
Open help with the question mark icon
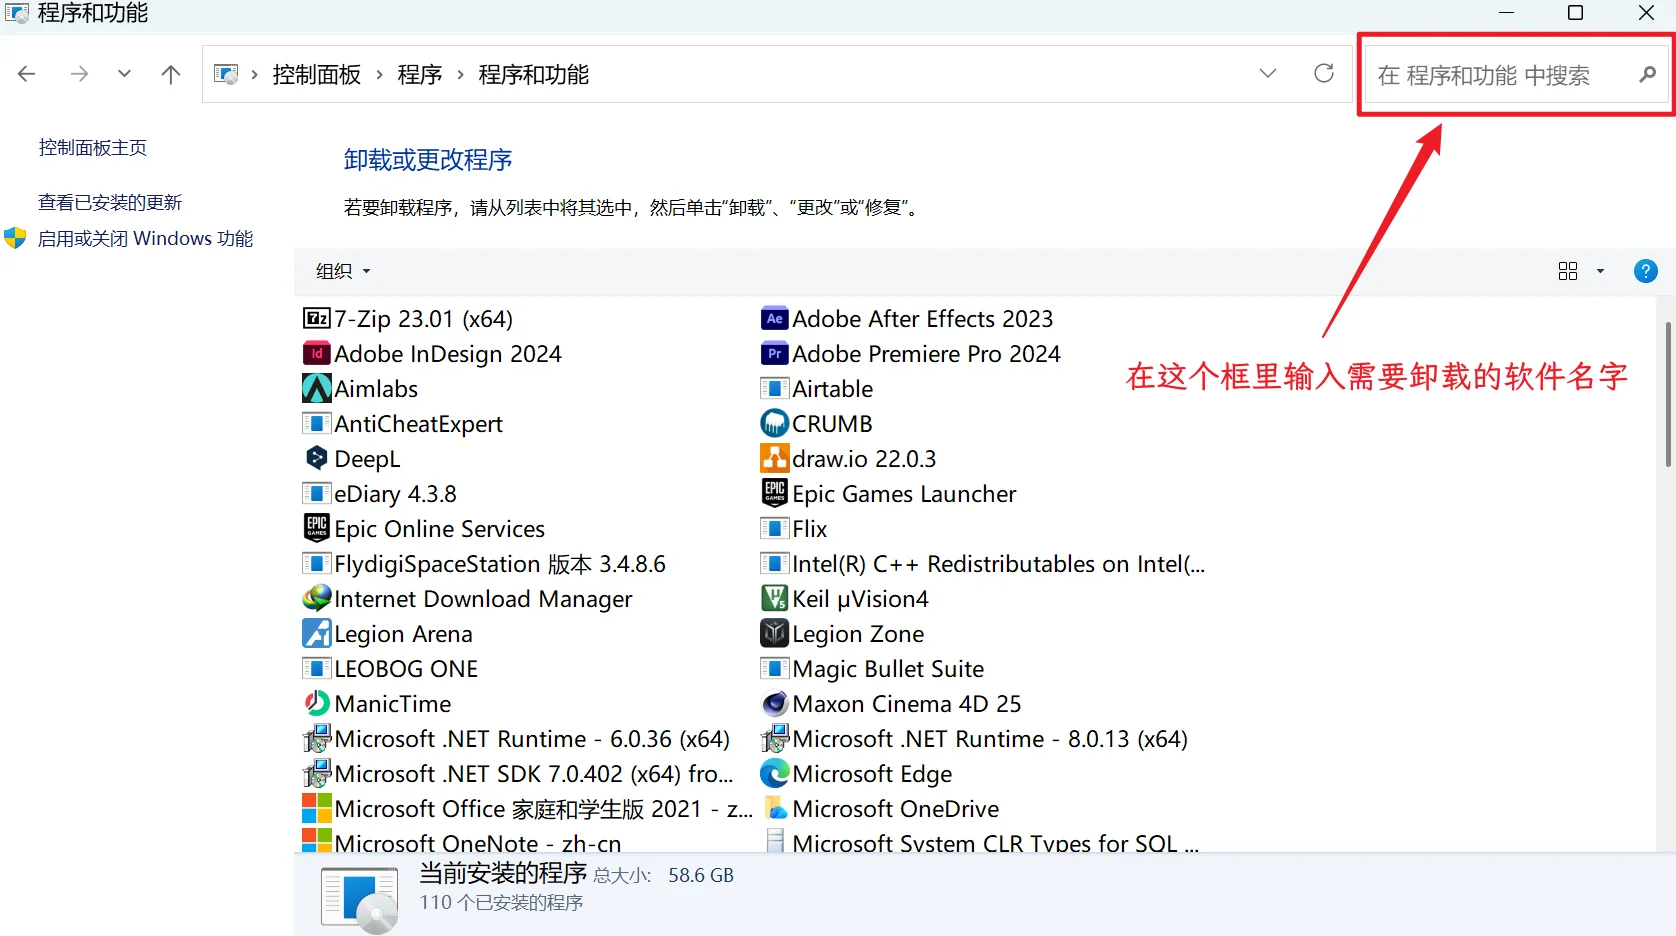[x=1645, y=271]
